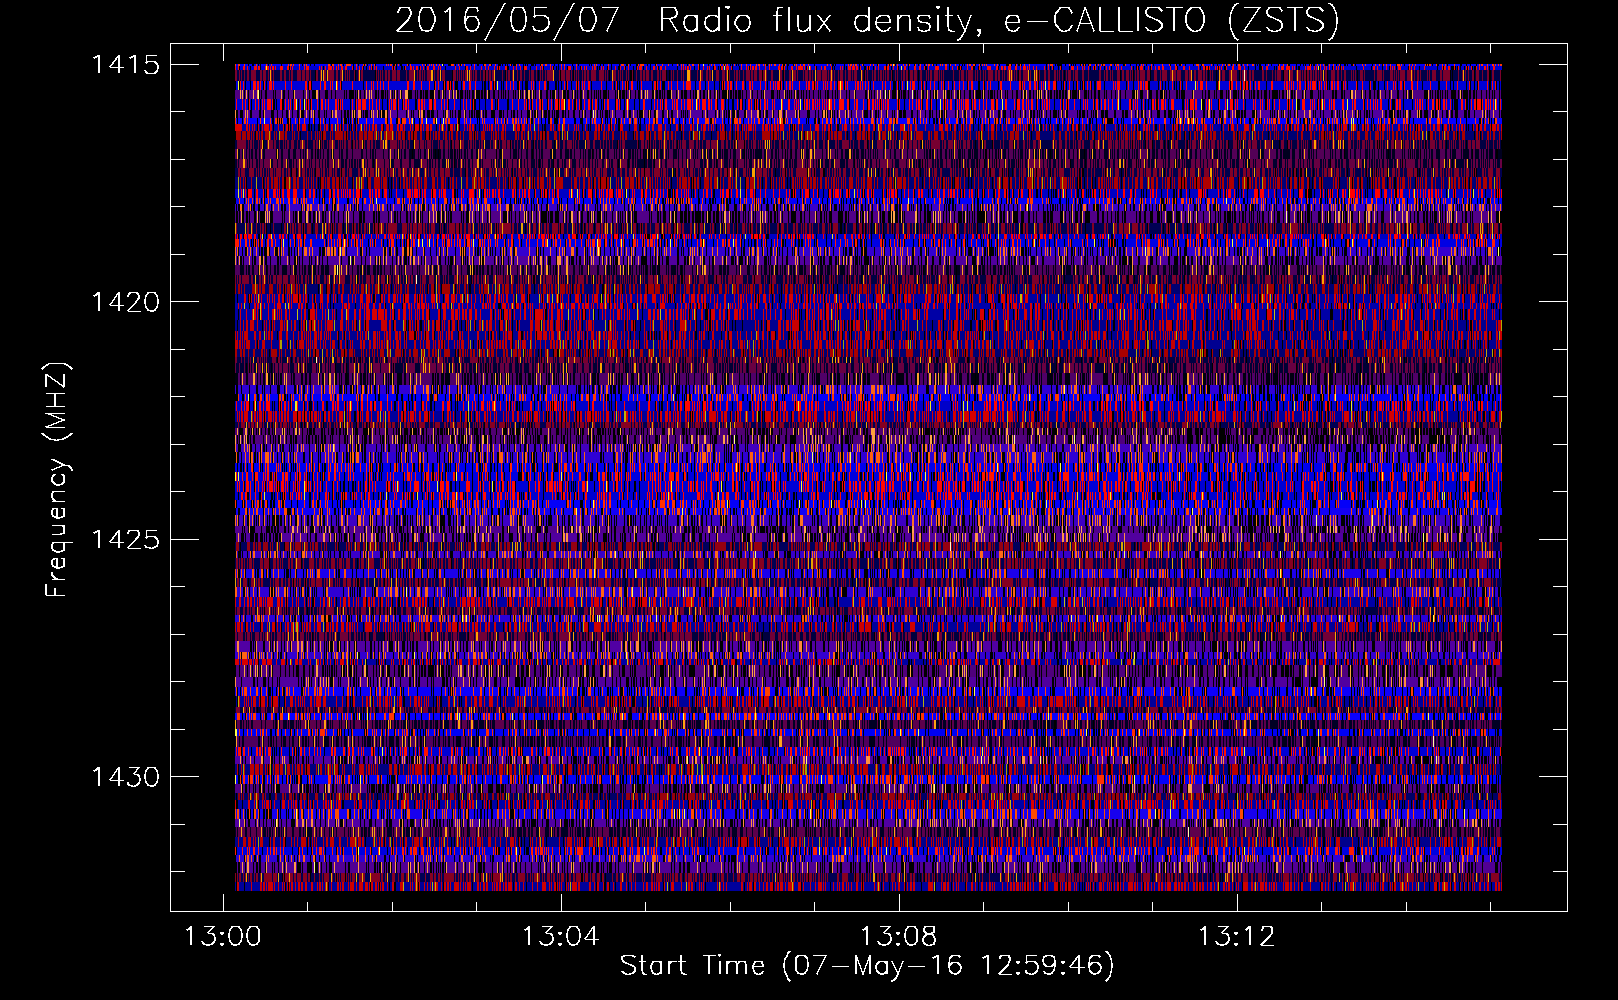Click the 13:12 time axis label

coord(1237,936)
